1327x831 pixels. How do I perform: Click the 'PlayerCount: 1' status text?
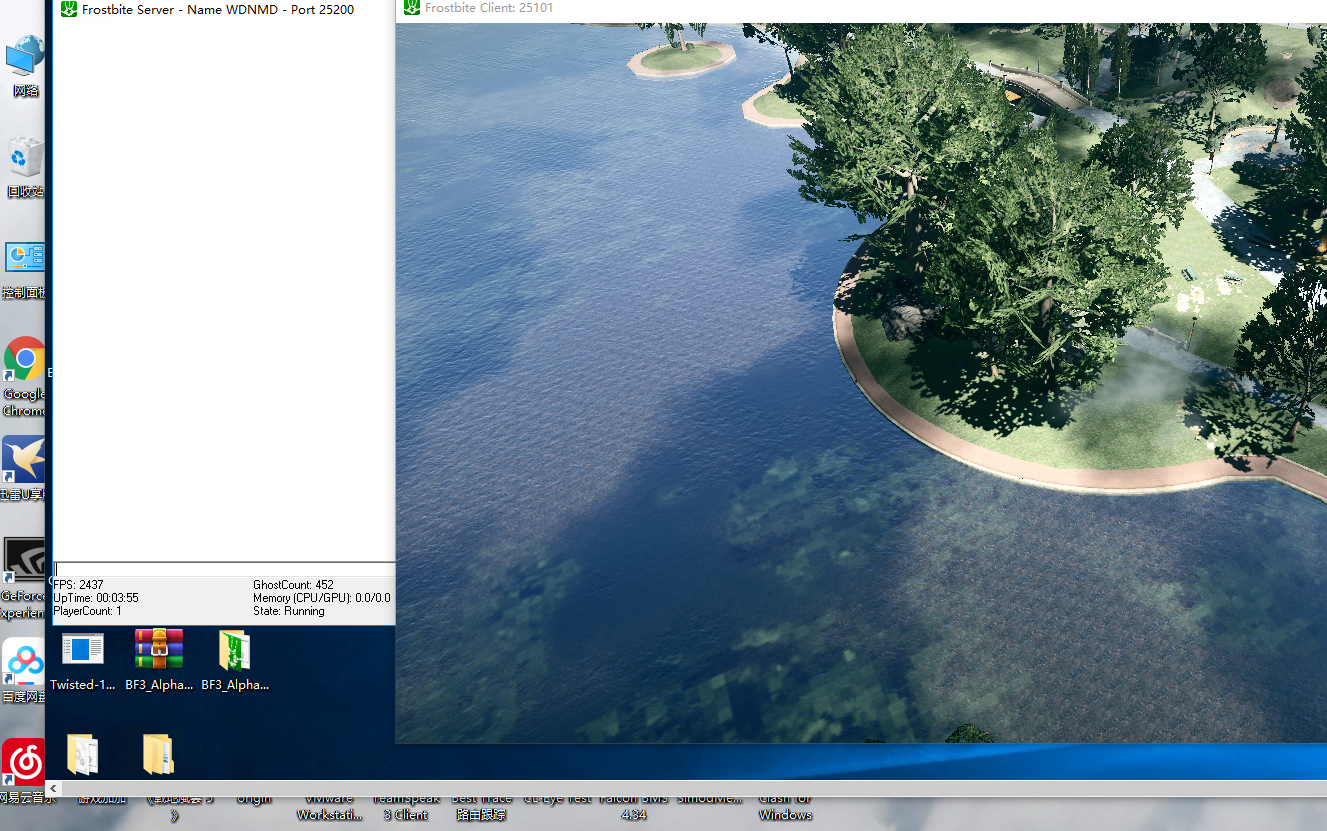(x=87, y=611)
